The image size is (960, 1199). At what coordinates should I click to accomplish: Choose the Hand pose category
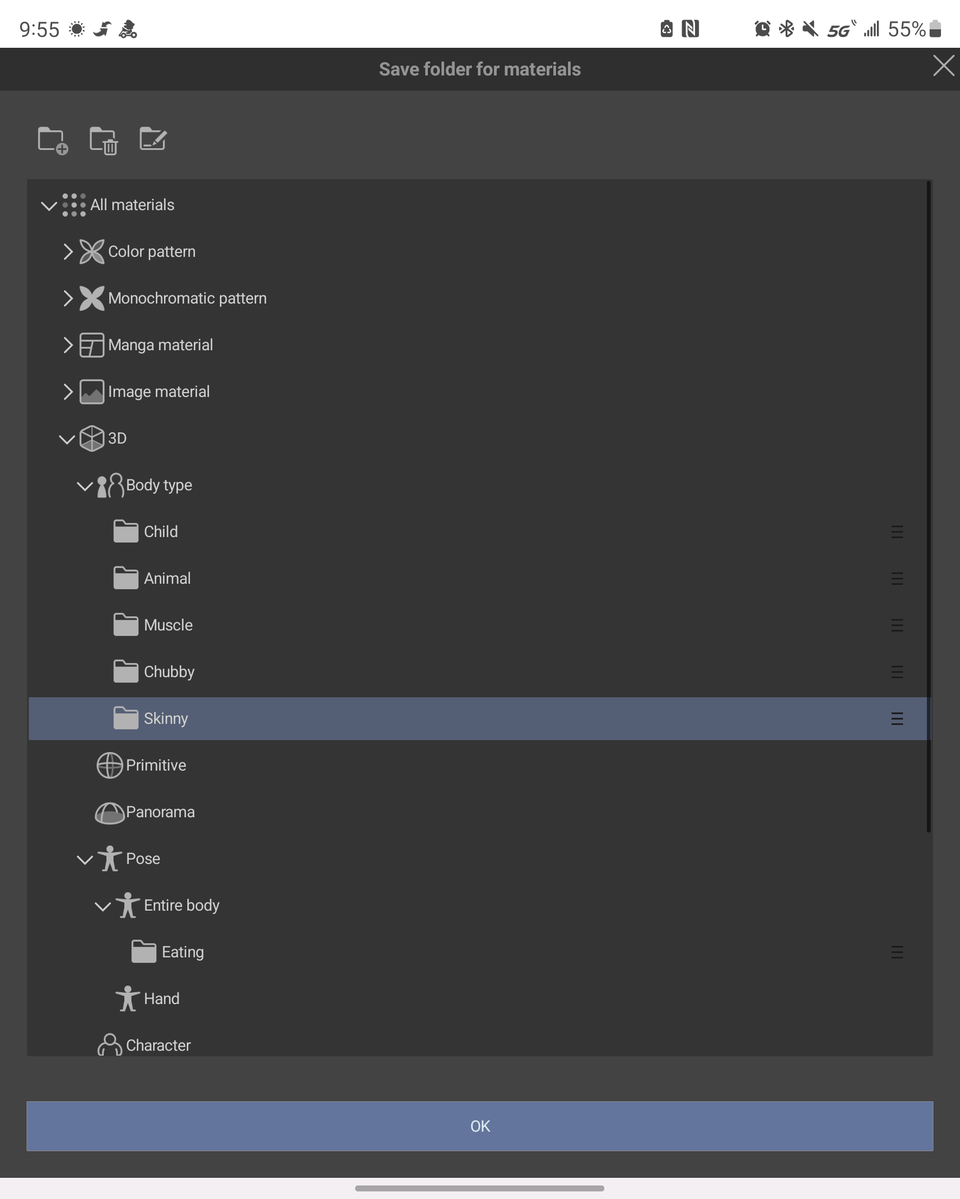click(x=161, y=999)
